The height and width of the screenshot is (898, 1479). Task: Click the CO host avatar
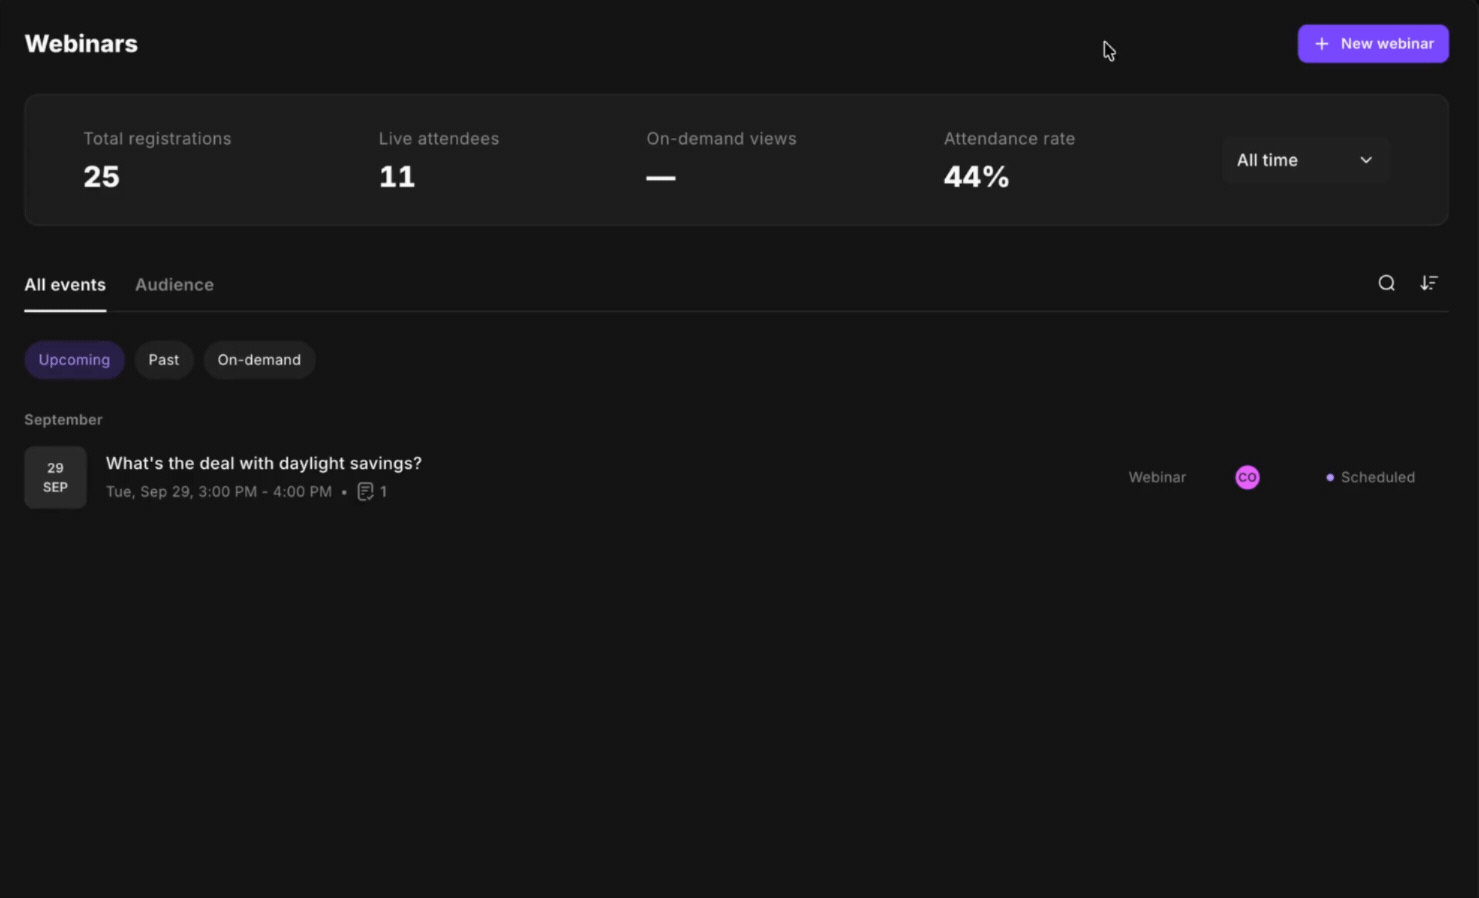1247,477
